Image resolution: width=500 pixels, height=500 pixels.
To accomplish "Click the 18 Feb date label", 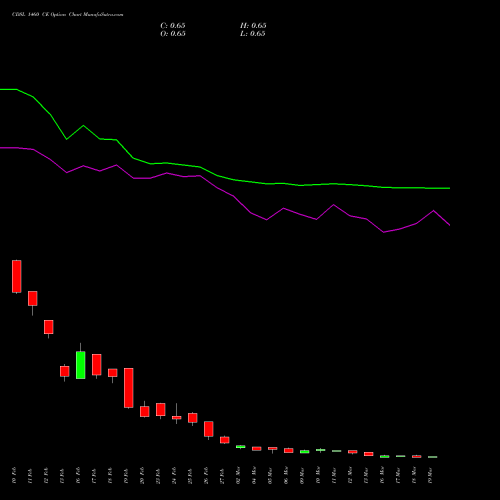I will point(110,475).
